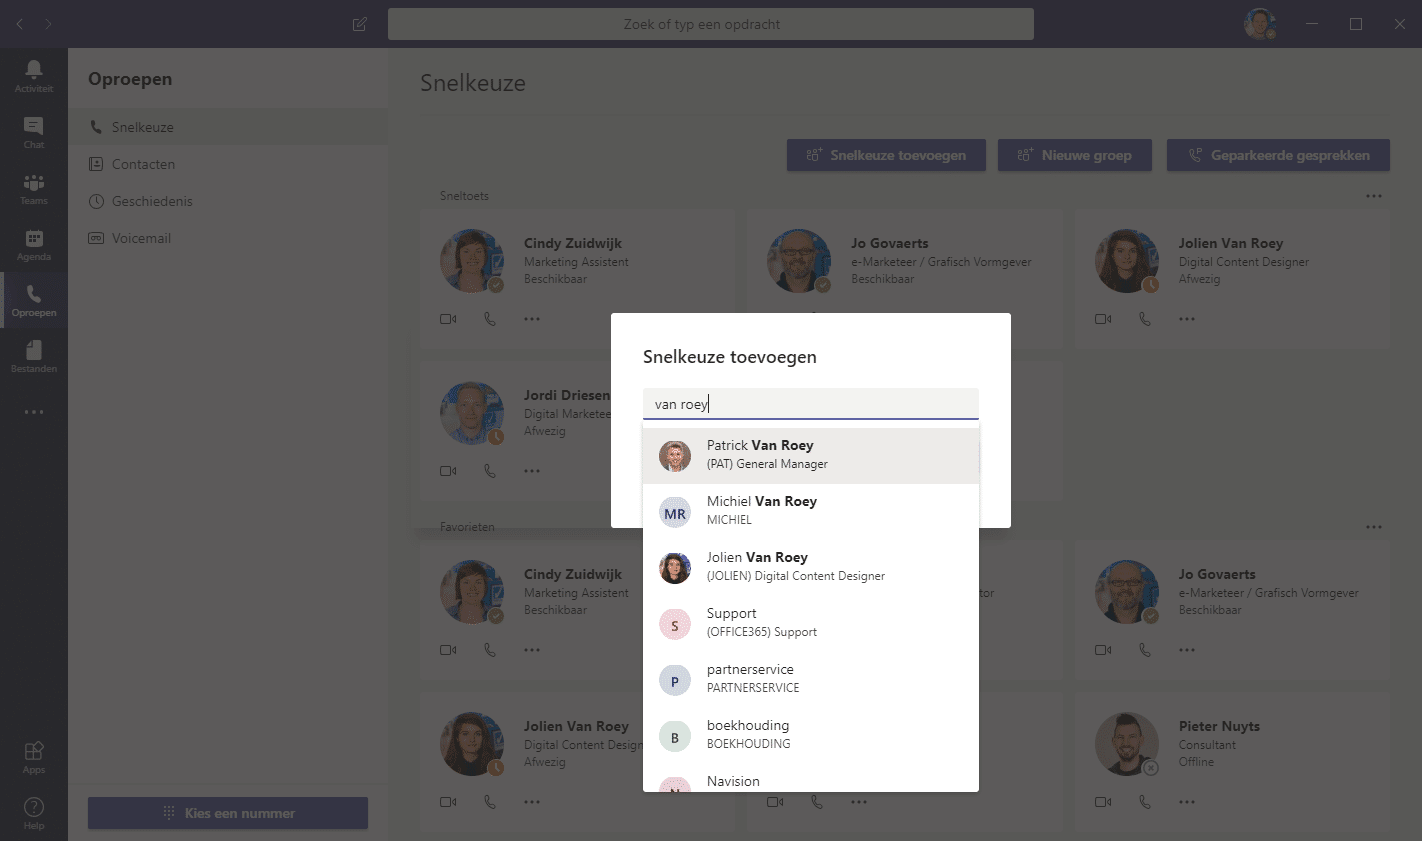This screenshot has width=1422, height=841.
Task: Open more options for Pieter Nuyts
Action: [x=1187, y=802]
